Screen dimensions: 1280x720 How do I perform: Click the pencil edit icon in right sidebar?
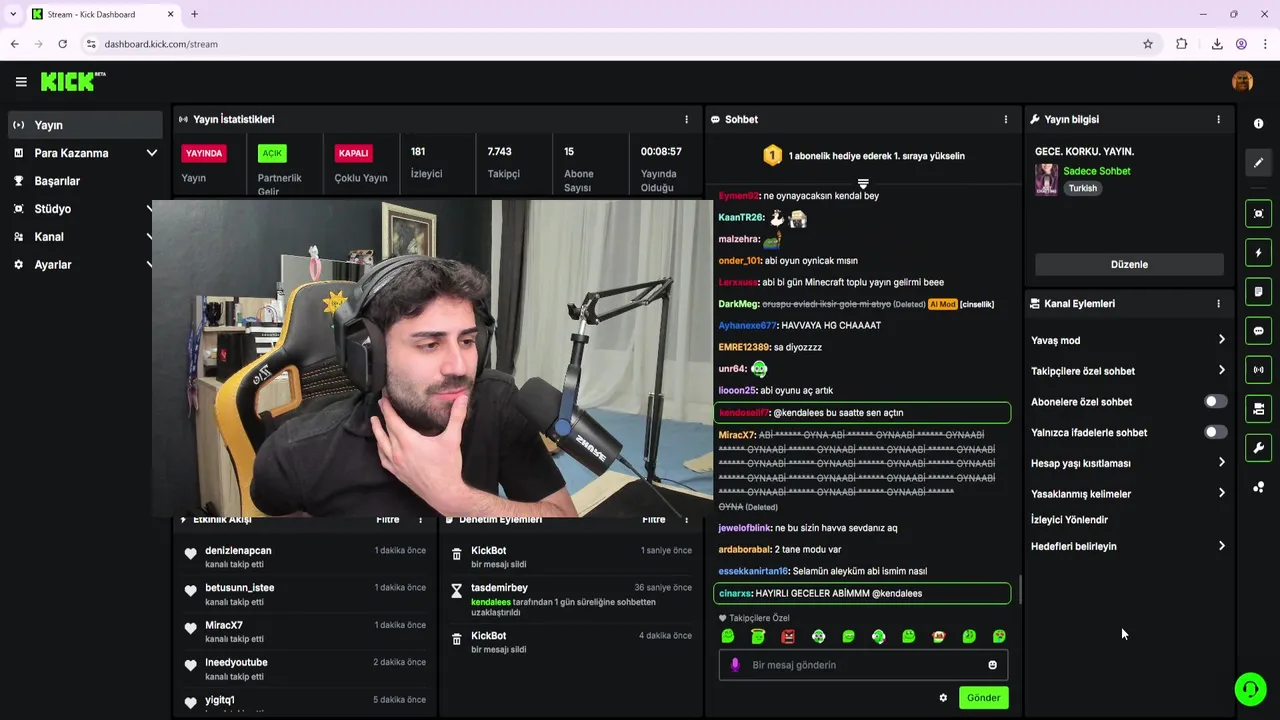point(1258,163)
